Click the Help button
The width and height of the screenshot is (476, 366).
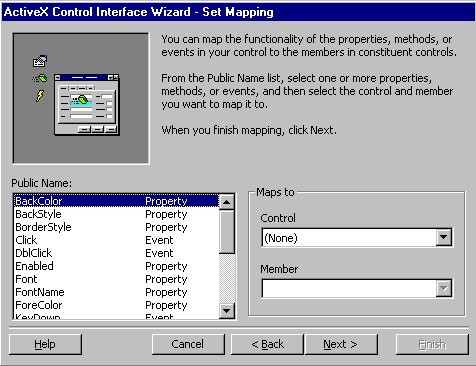click(45, 344)
